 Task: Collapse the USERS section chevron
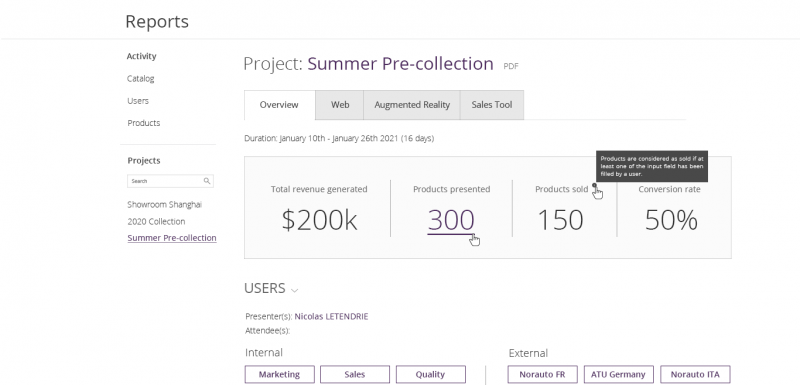point(294,291)
